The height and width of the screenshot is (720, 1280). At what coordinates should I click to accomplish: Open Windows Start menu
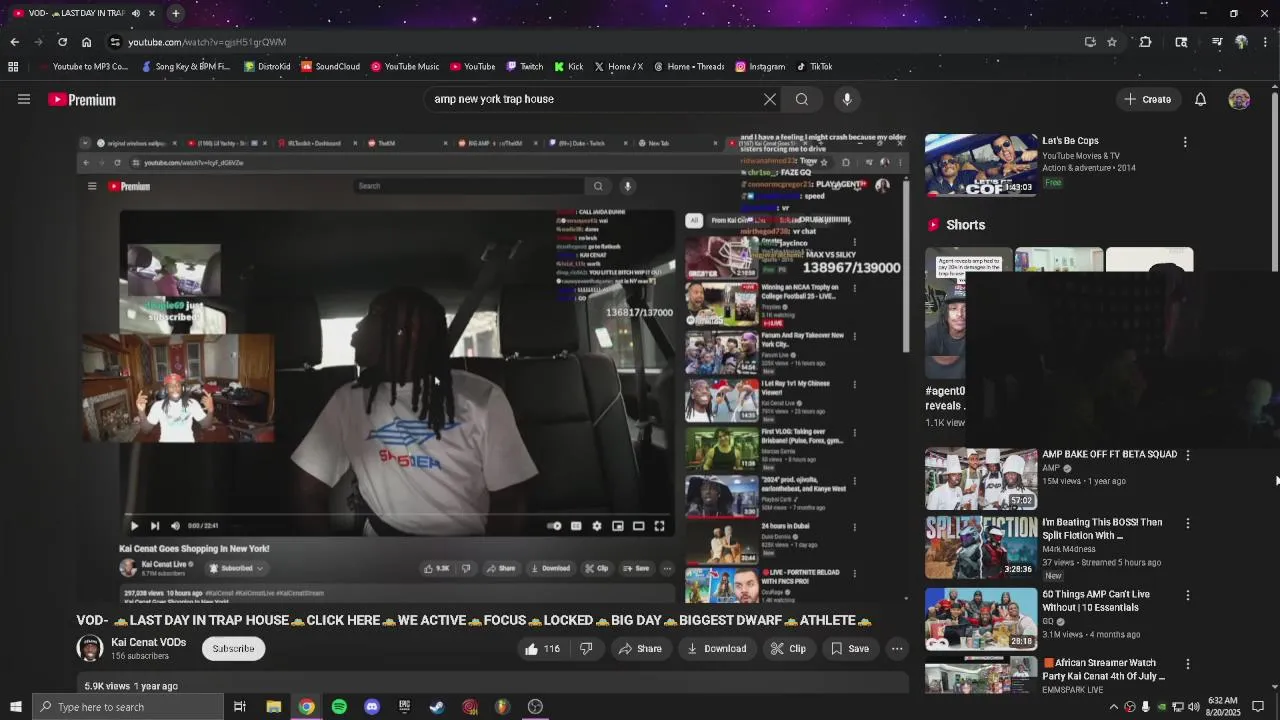(15, 707)
